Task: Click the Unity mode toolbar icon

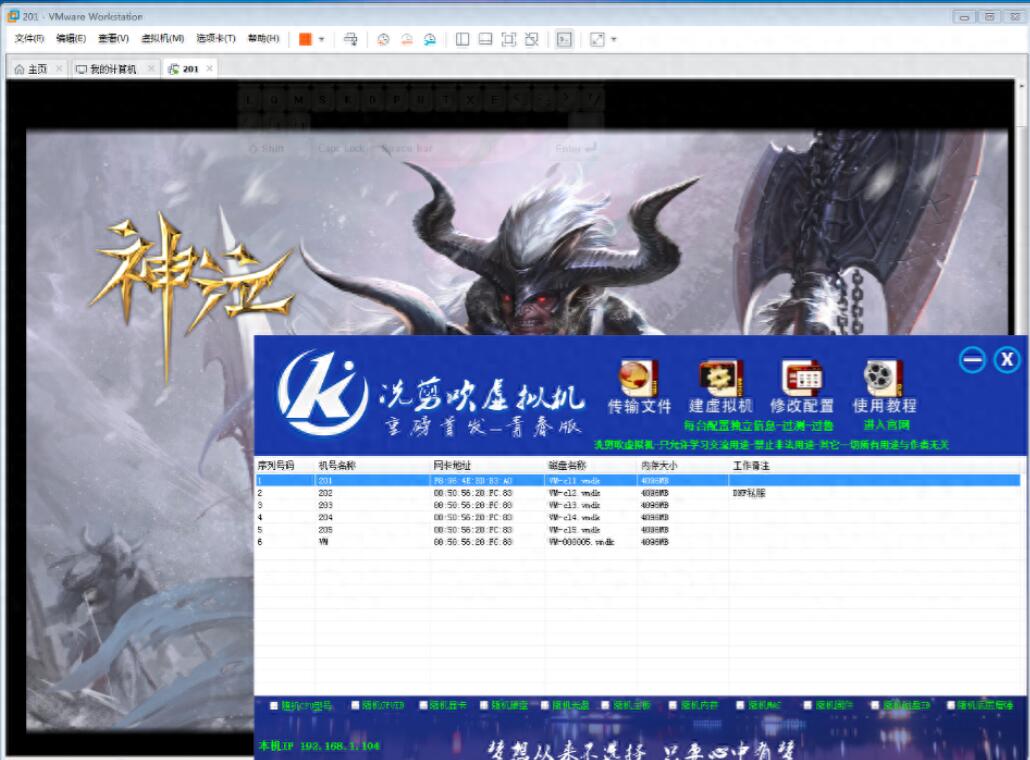Action: [532, 39]
